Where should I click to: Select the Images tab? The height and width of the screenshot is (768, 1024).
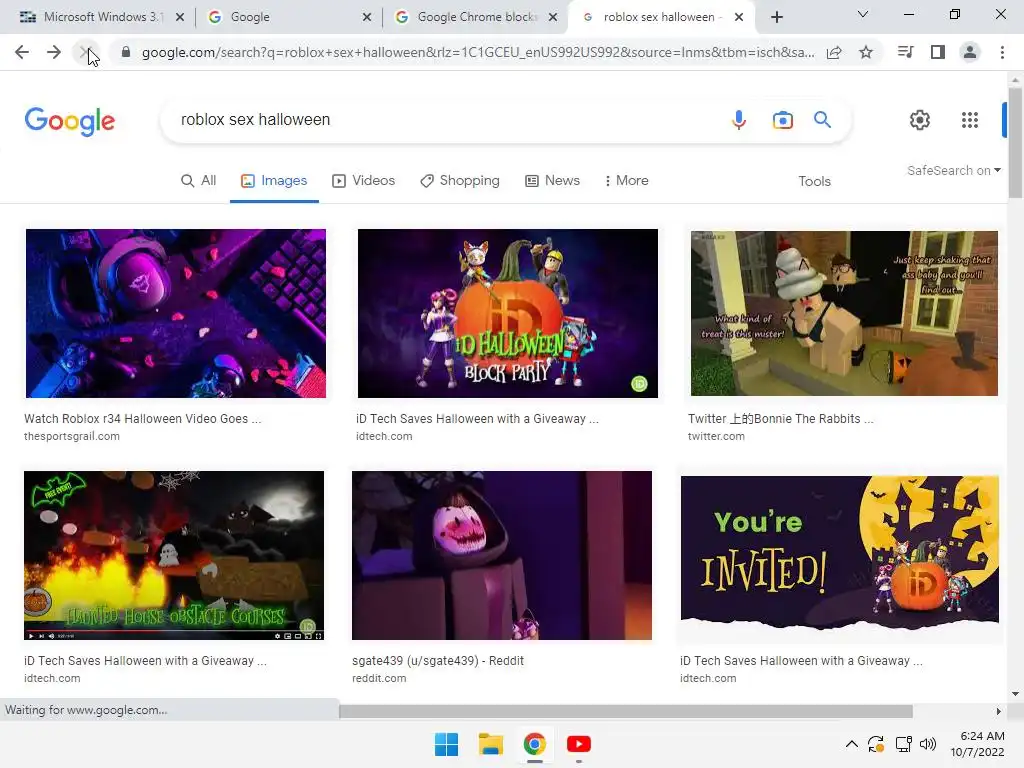pos(274,181)
